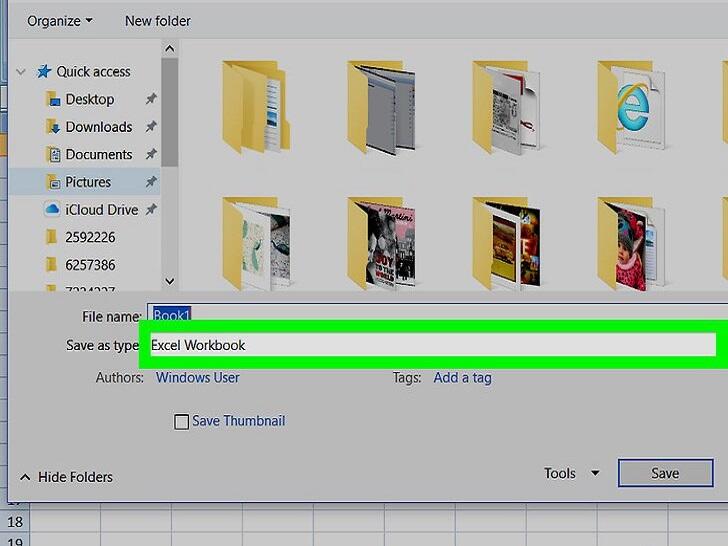The image size is (728, 546).
Task: Collapse the Quick access tree
Action: tap(21, 72)
